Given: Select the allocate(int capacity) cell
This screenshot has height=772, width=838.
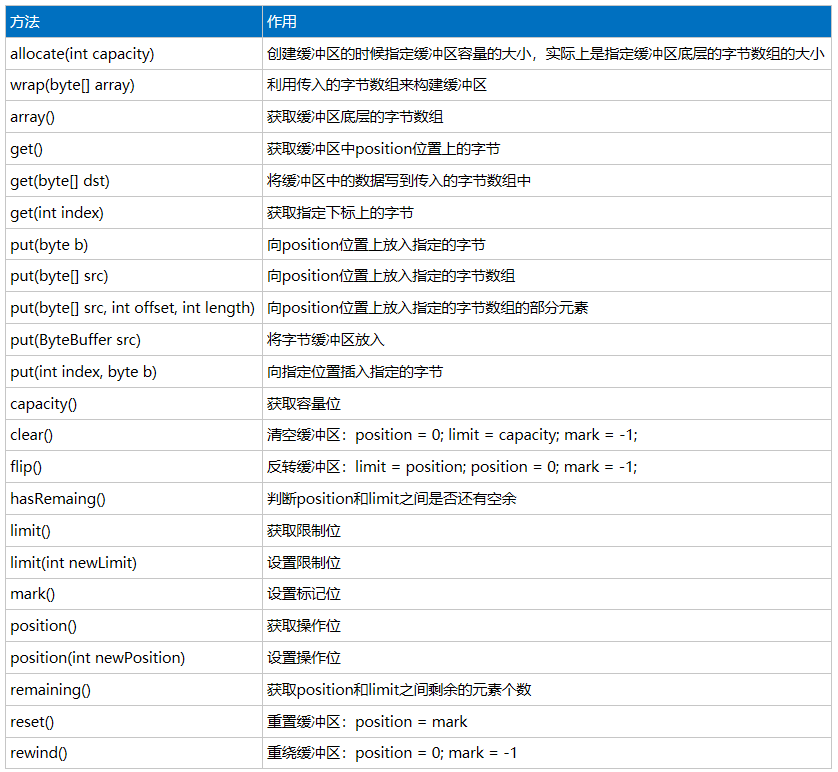Looking at the screenshot, I should 134,53.
